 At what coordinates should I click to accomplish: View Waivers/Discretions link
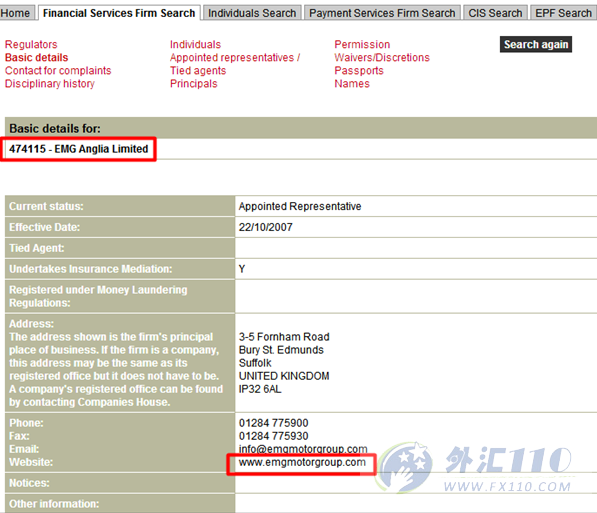coord(382,58)
